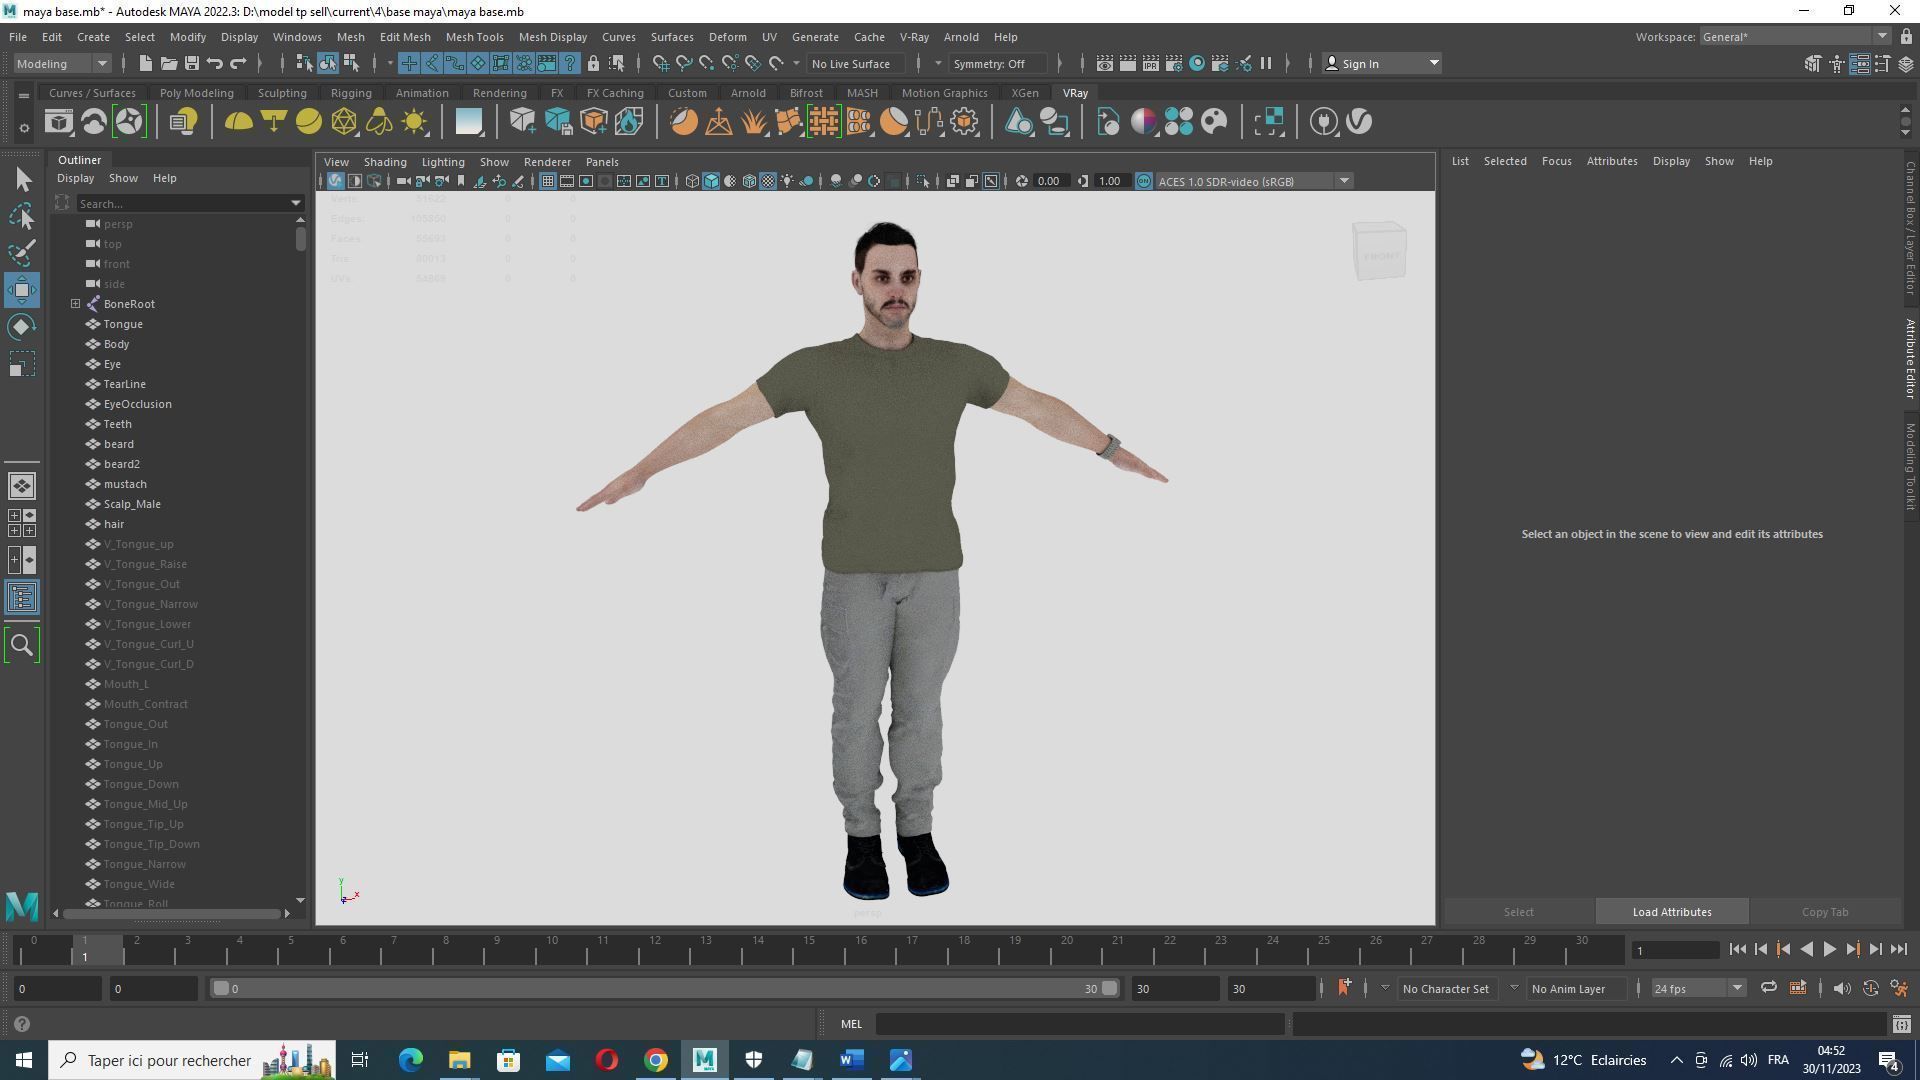Viewport: 1920px width, 1080px height.
Task: Click the search magnifier layout icon
Action: coord(22,645)
